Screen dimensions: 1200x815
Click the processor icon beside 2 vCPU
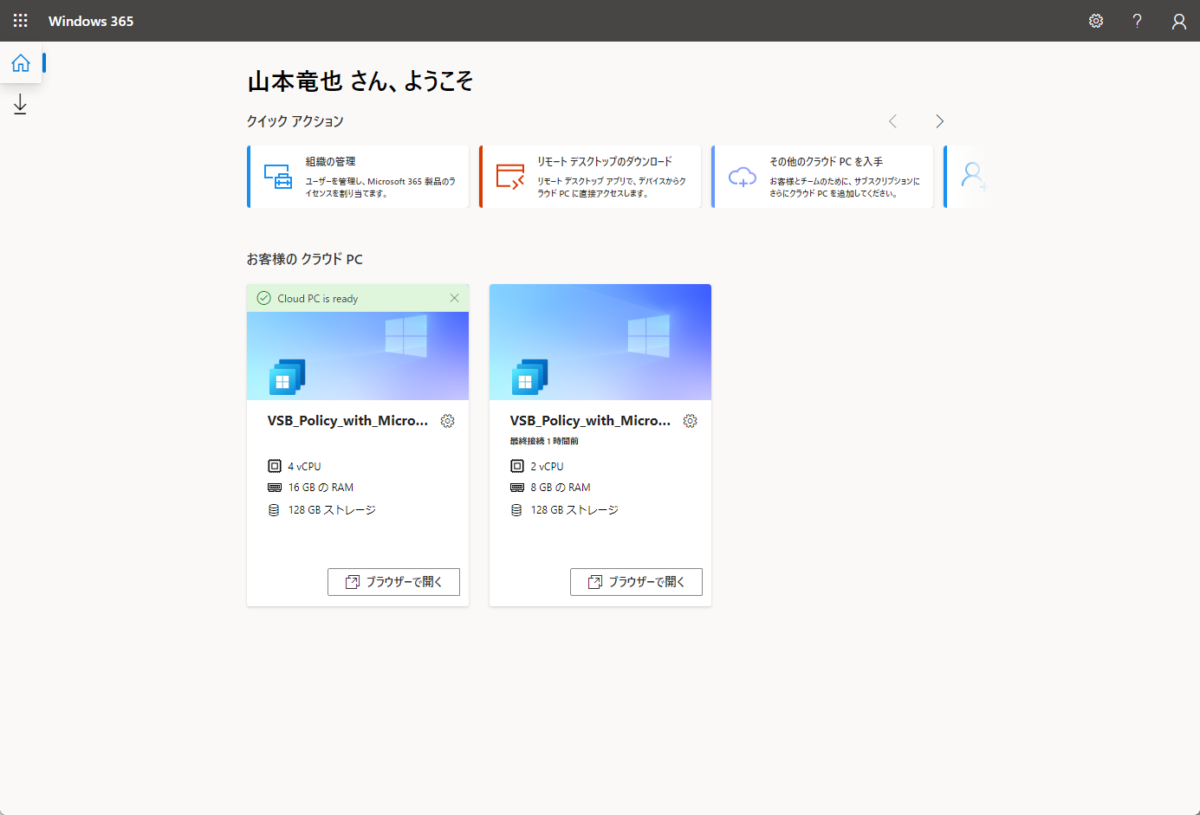[x=517, y=466]
